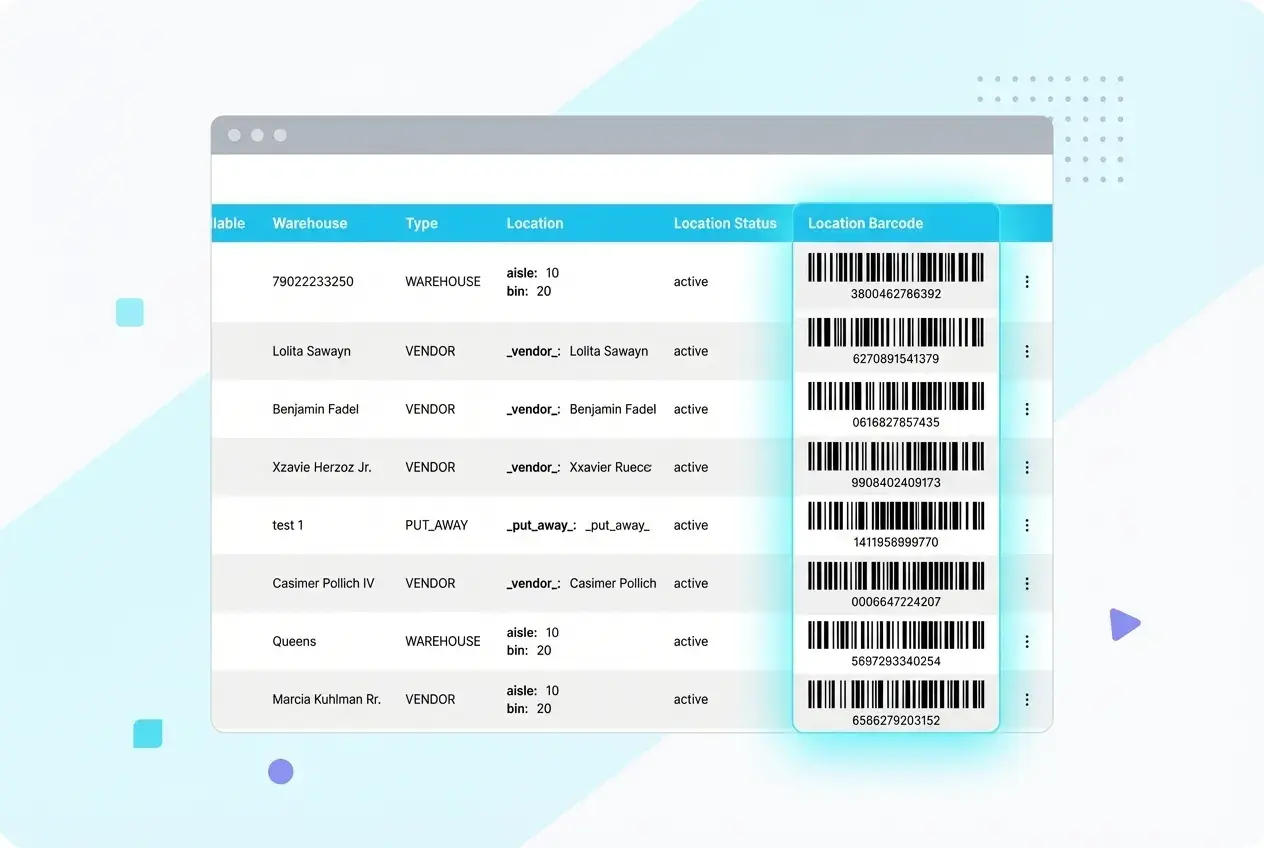The width and height of the screenshot is (1264, 848).
Task: Open the actions menu for test 1 row
Action: [1027, 525]
